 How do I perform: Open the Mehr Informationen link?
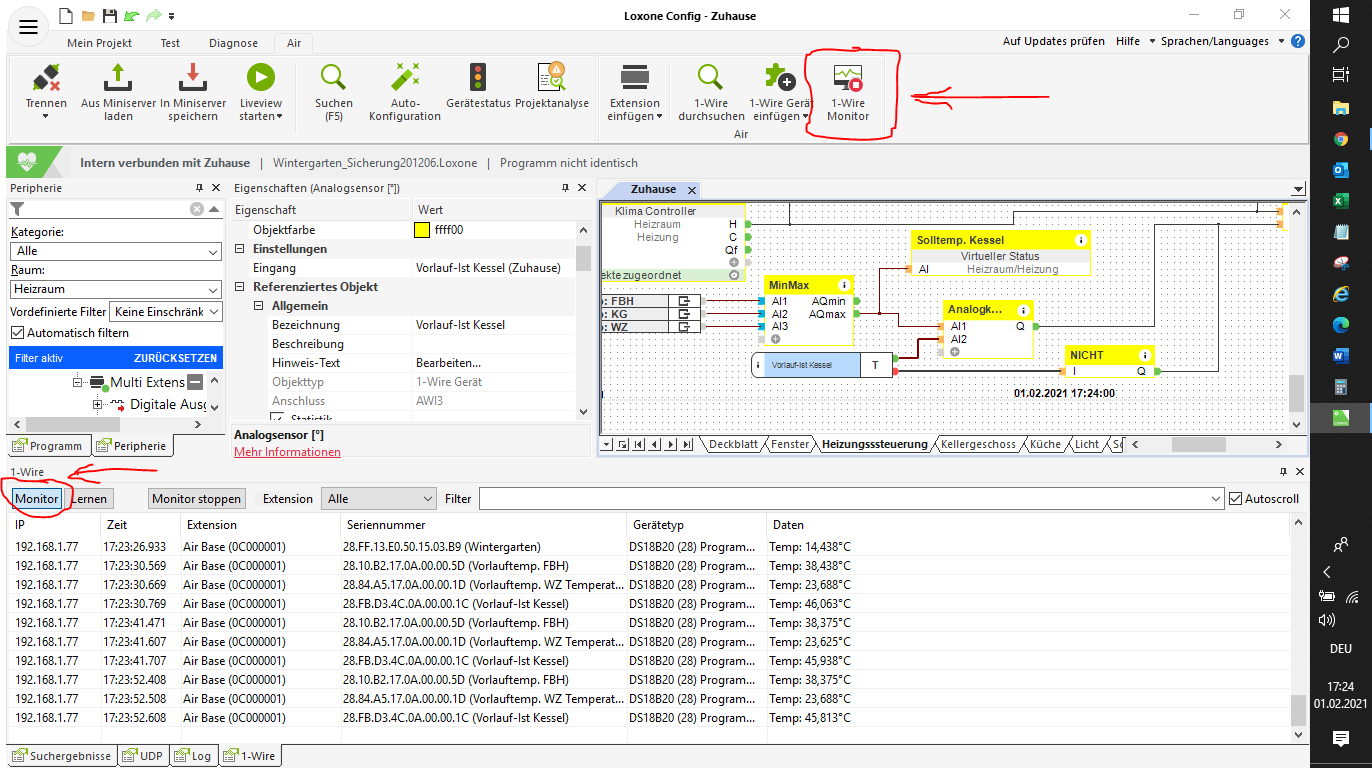(x=287, y=452)
